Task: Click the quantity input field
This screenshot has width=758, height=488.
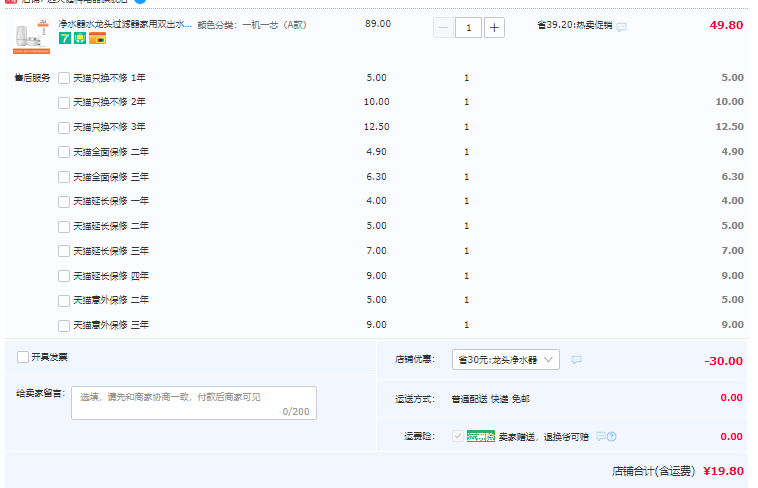Action: coord(468,28)
